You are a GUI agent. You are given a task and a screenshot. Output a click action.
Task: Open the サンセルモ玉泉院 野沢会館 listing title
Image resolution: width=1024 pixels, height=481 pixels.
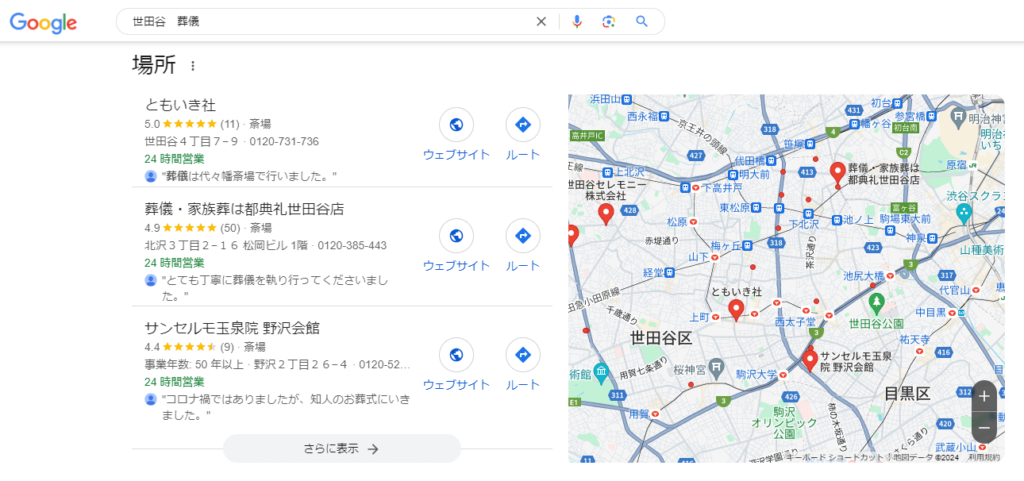point(232,328)
